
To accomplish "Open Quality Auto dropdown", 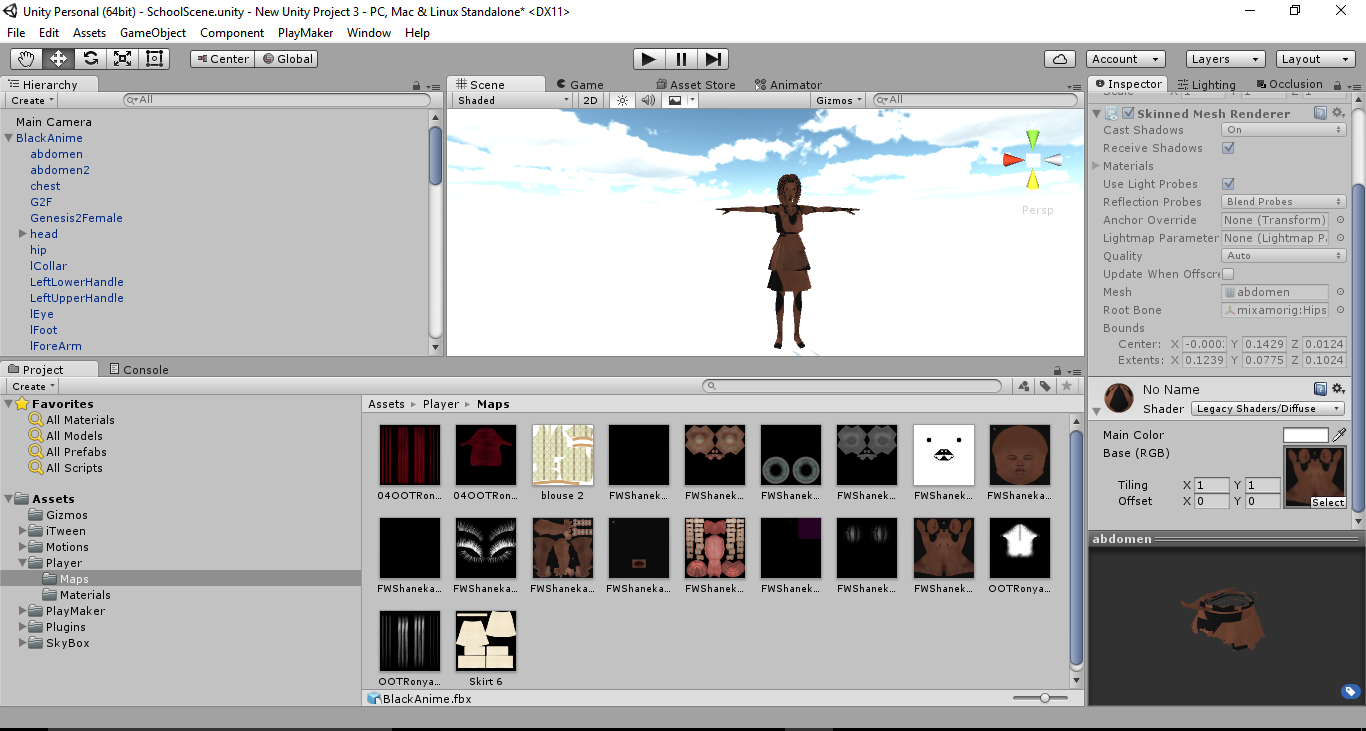I will click(x=1284, y=256).
